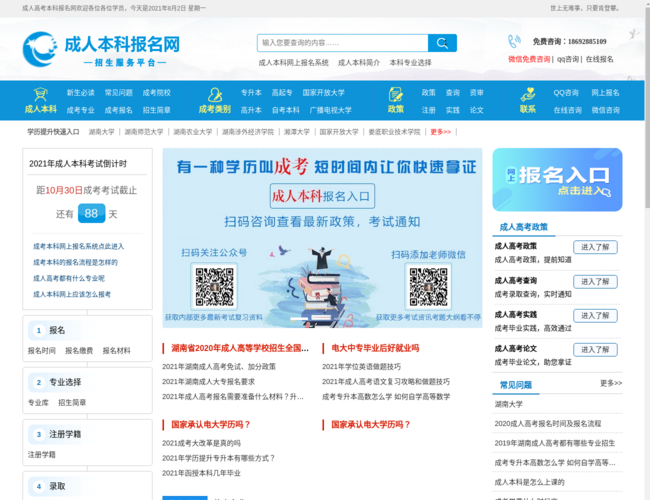650x500 pixels.
Task: Open 本科专业选择 link under search
Action: 410,63
